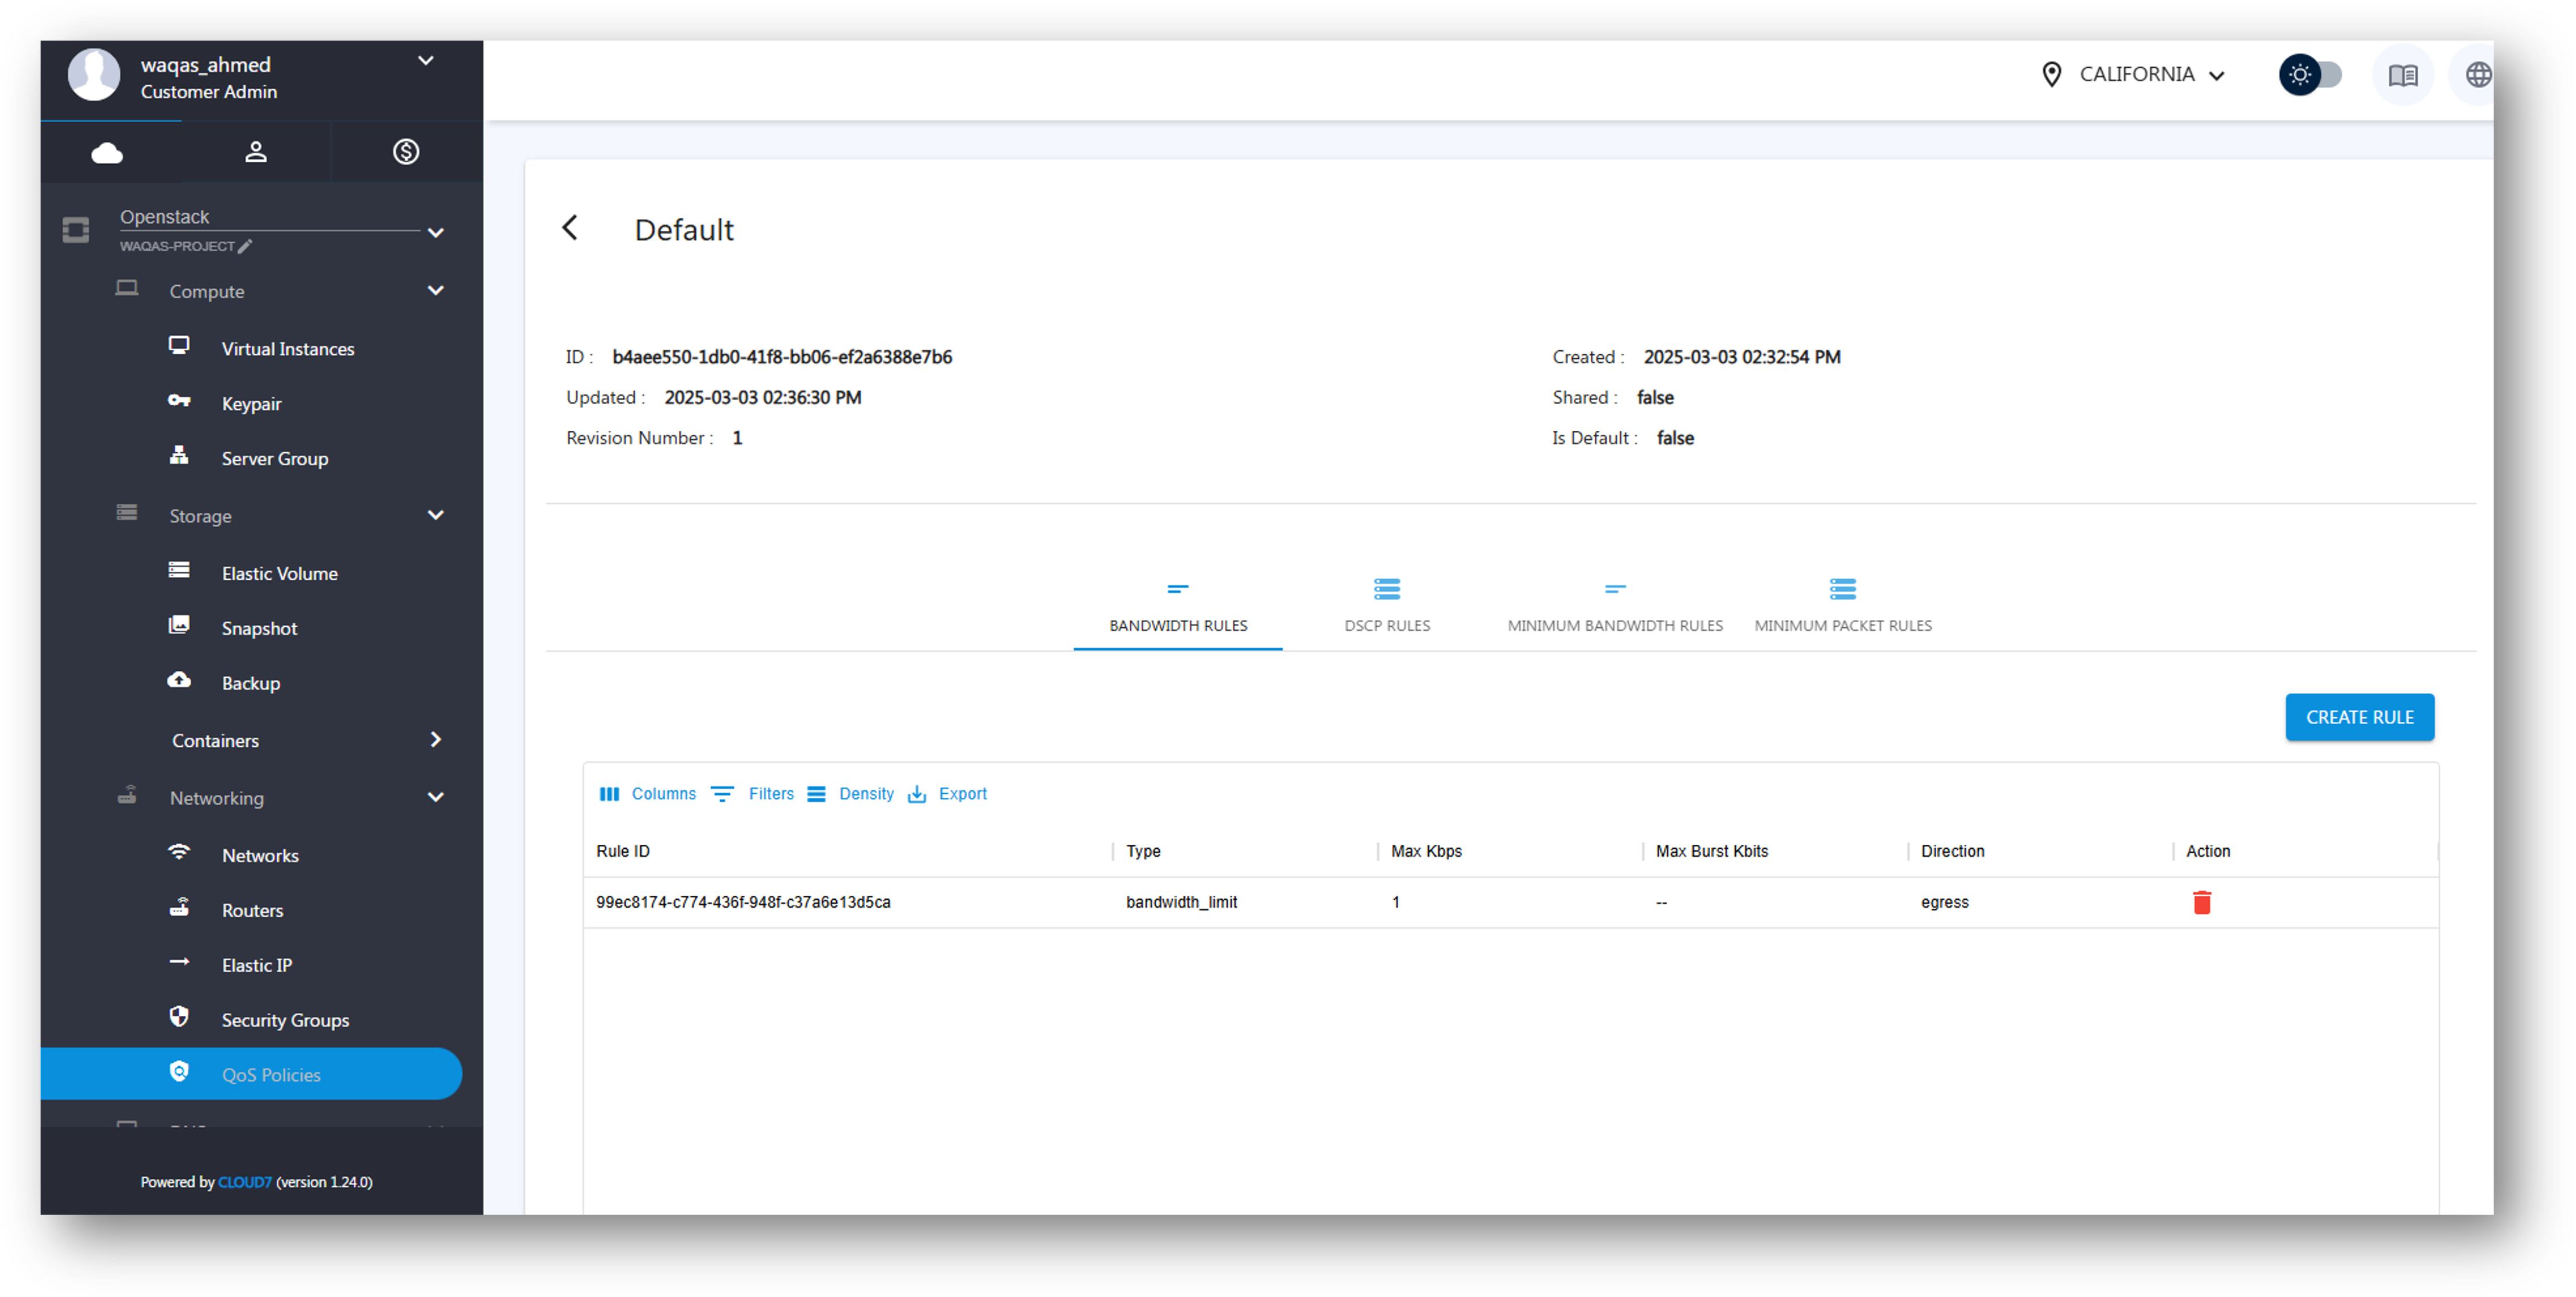Expand the waqas_ahmed account menu

click(425, 61)
